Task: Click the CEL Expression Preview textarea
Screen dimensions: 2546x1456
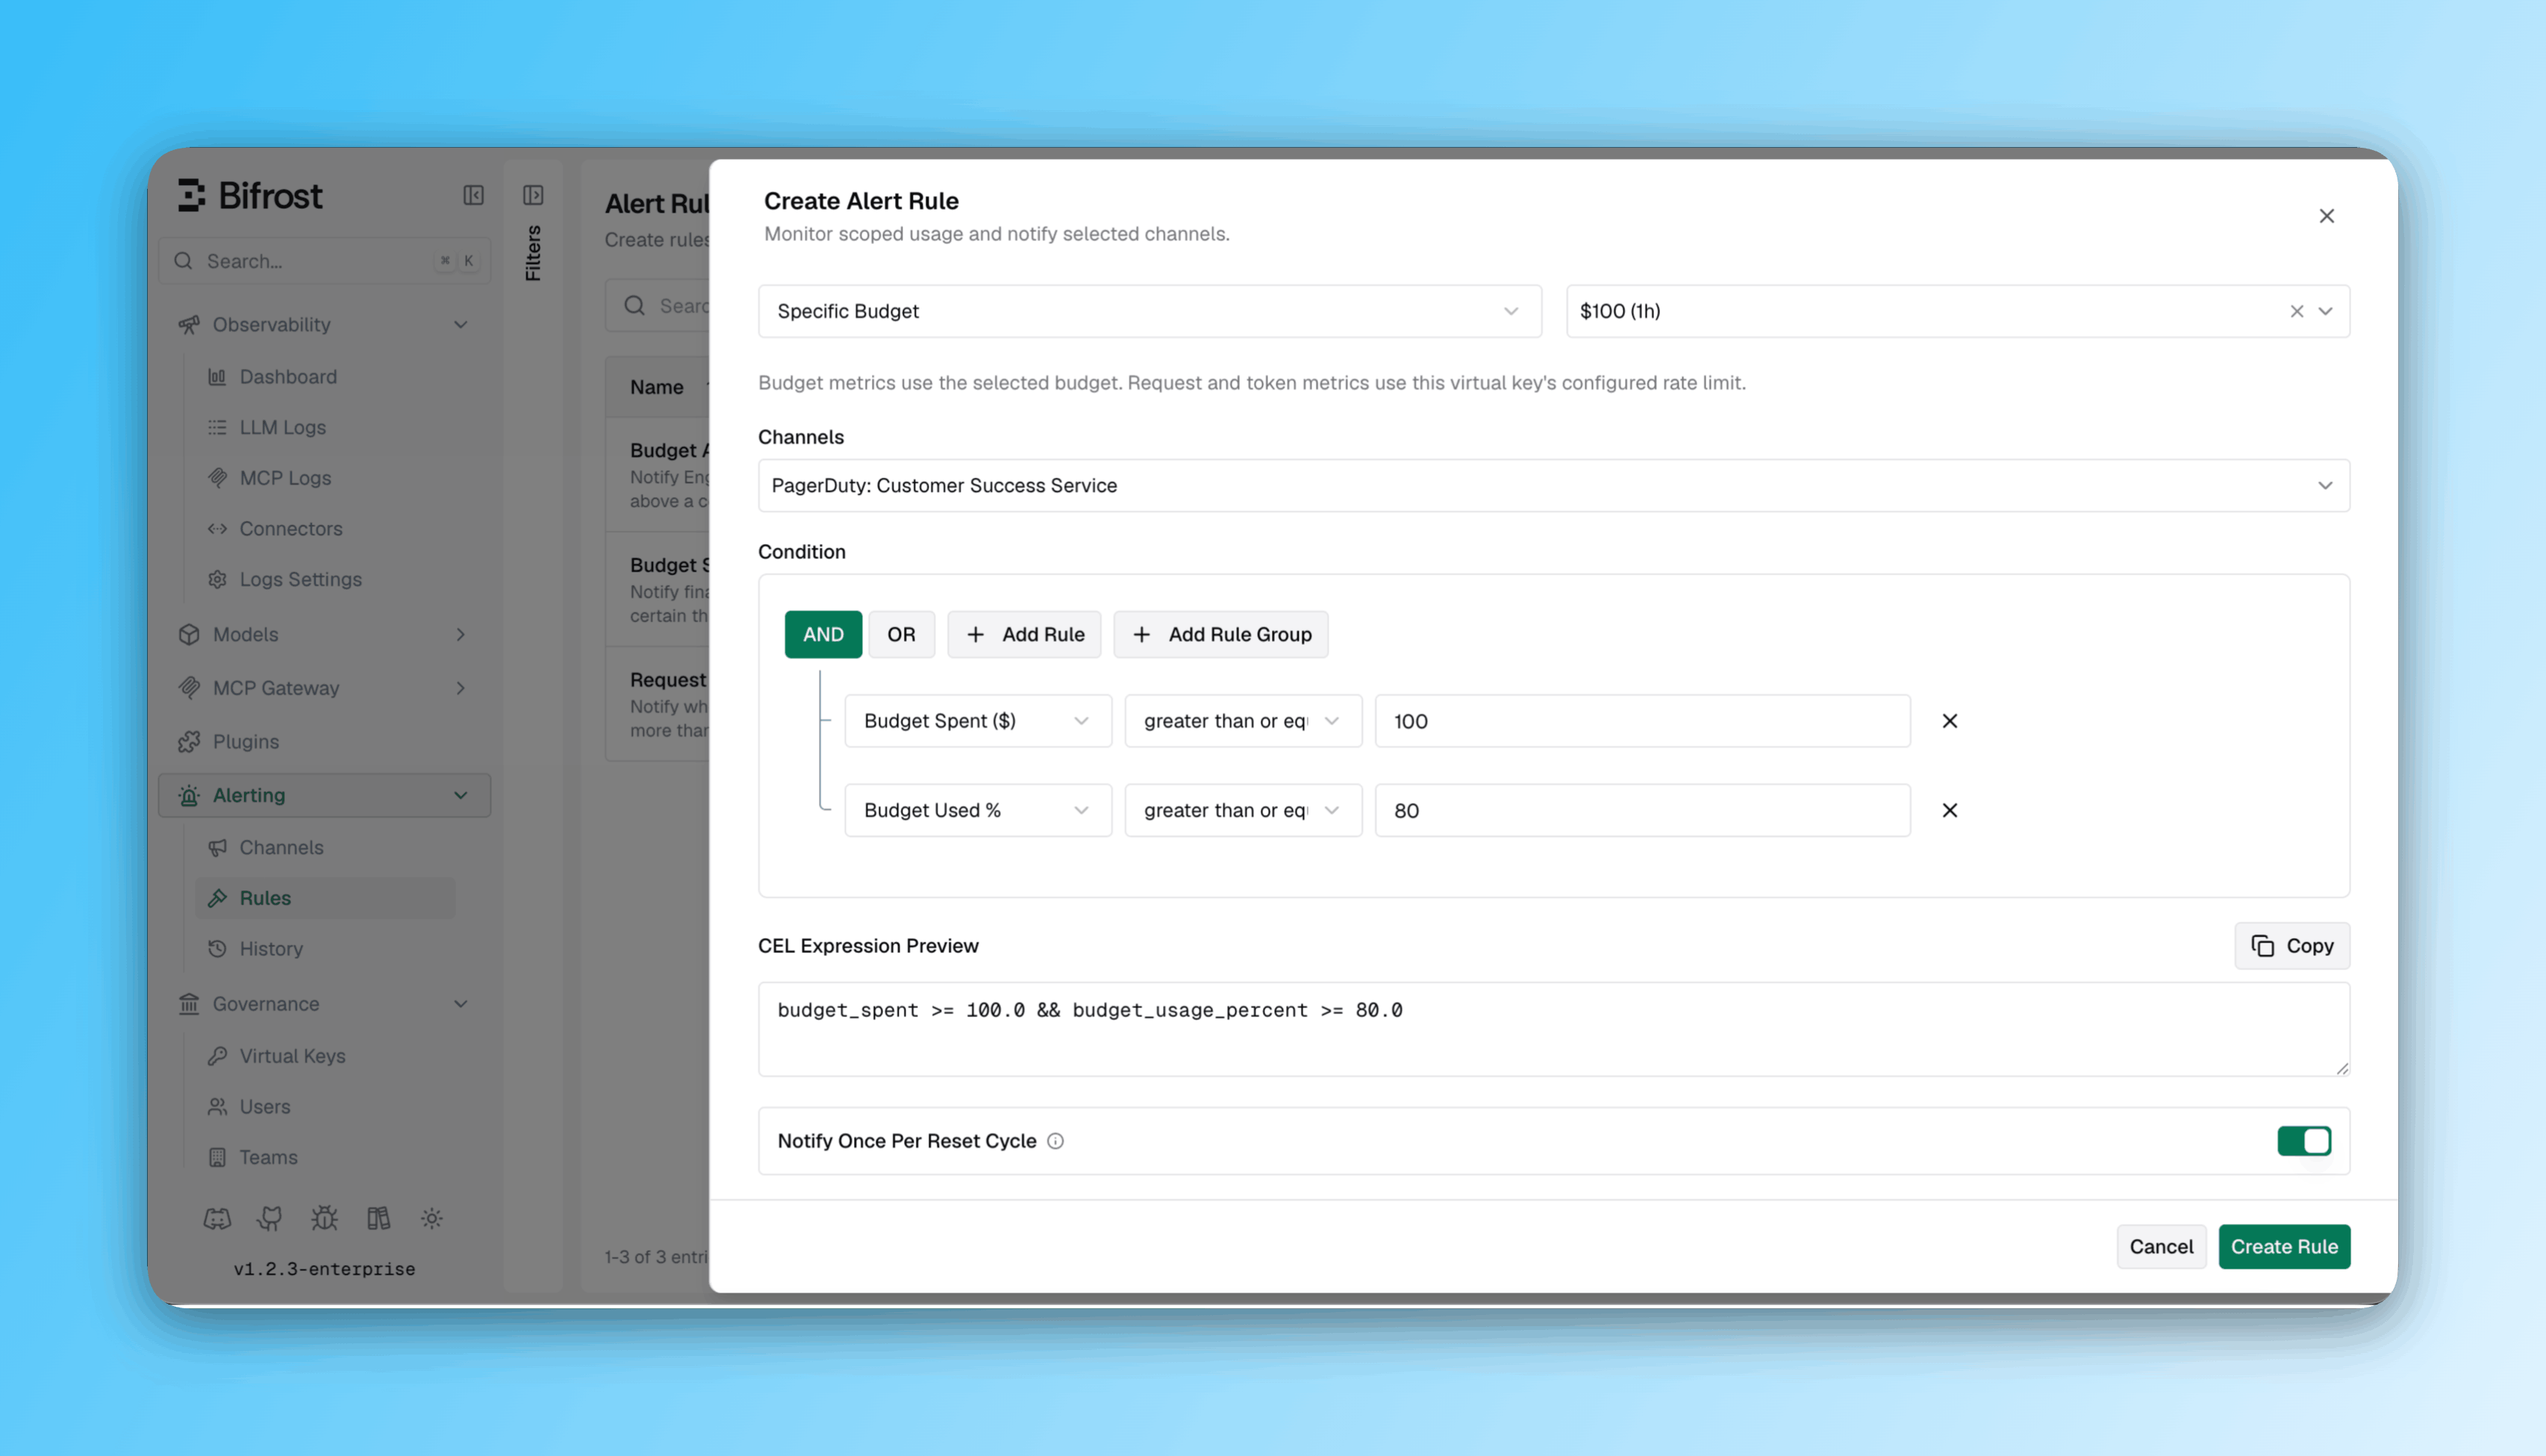Action: click(x=1553, y=1029)
